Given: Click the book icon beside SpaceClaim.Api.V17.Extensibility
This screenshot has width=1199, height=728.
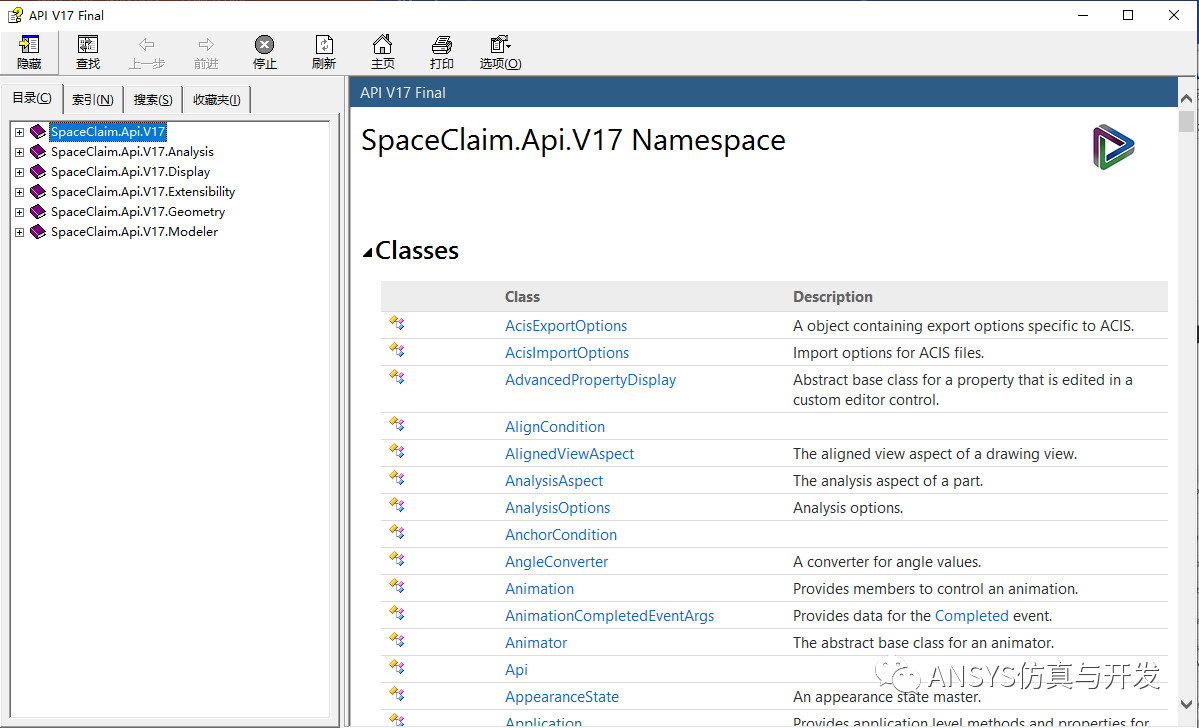Looking at the screenshot, I should point(38,191).
